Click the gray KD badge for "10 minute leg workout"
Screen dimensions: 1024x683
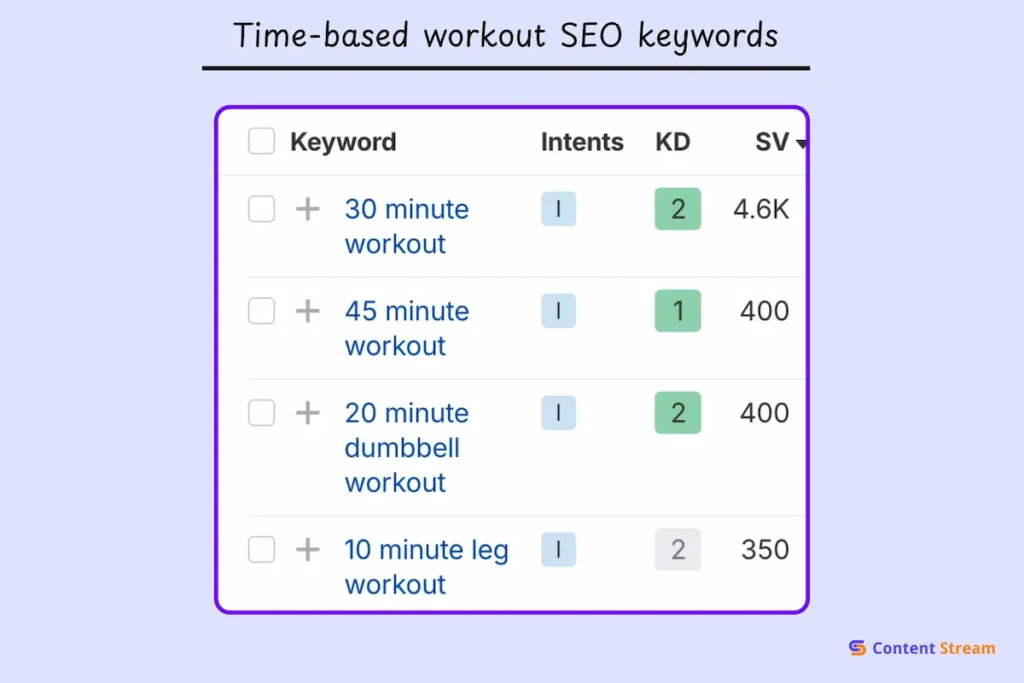click(x=677, y=550)
